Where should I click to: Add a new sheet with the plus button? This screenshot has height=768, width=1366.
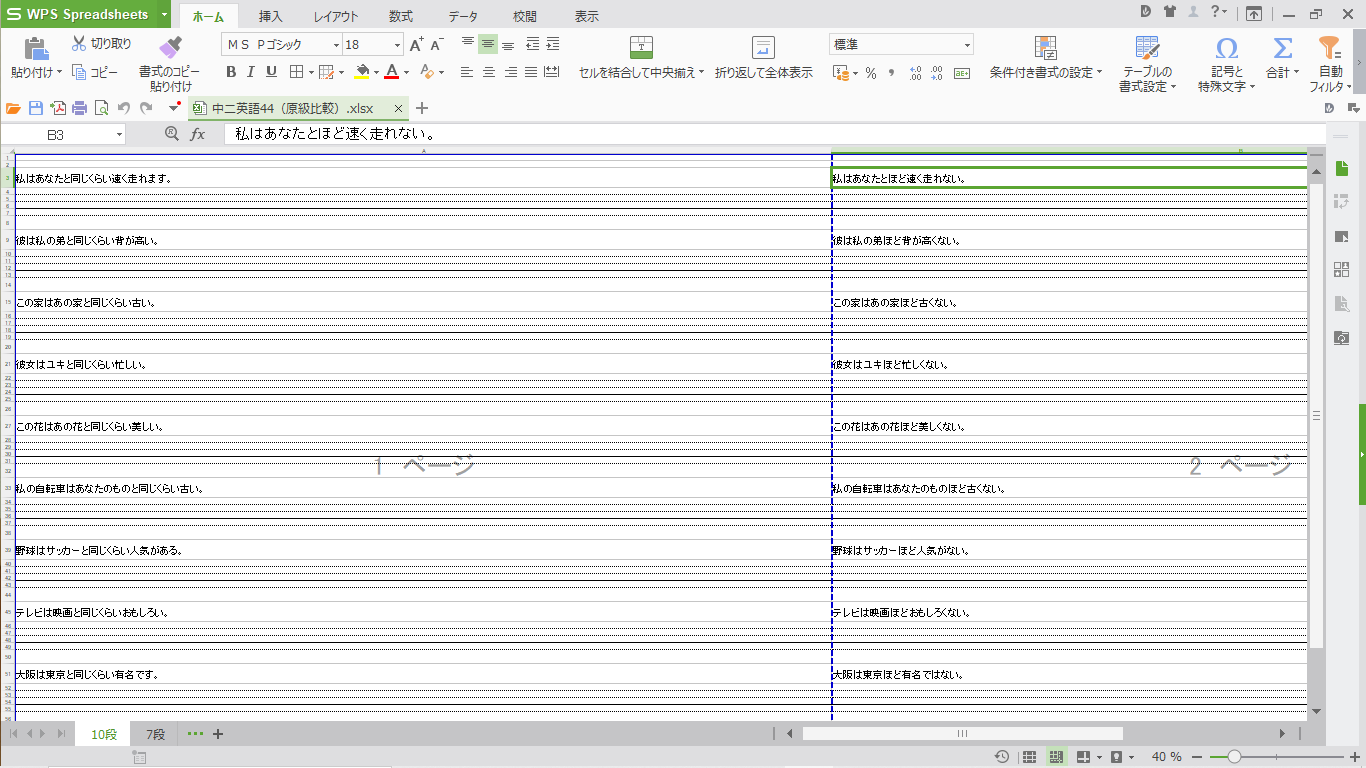pos(218,734)
